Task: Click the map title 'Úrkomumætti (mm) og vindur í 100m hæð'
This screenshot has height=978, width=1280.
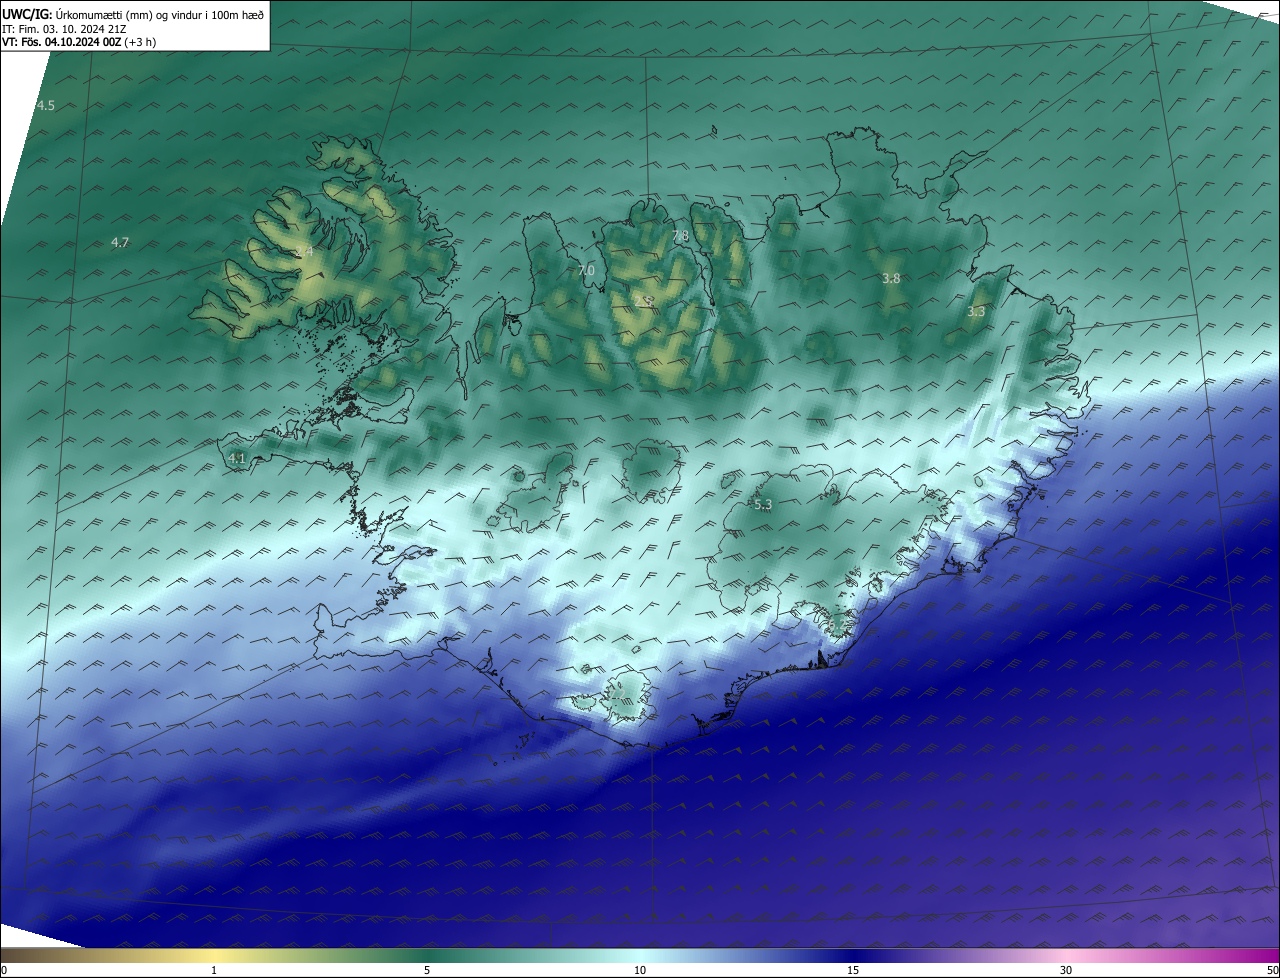Action: click(159, 15)
